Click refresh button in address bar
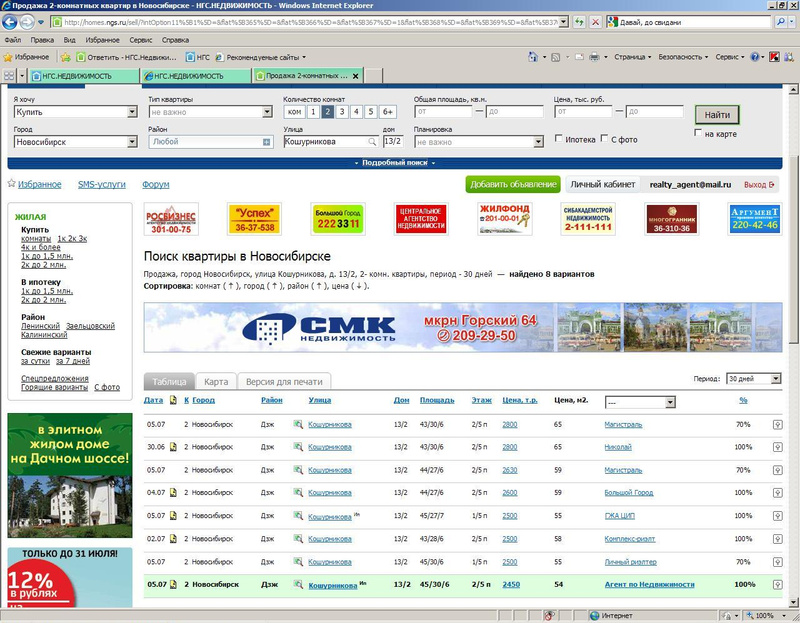800x623 pixels. (x=579, y=21)
